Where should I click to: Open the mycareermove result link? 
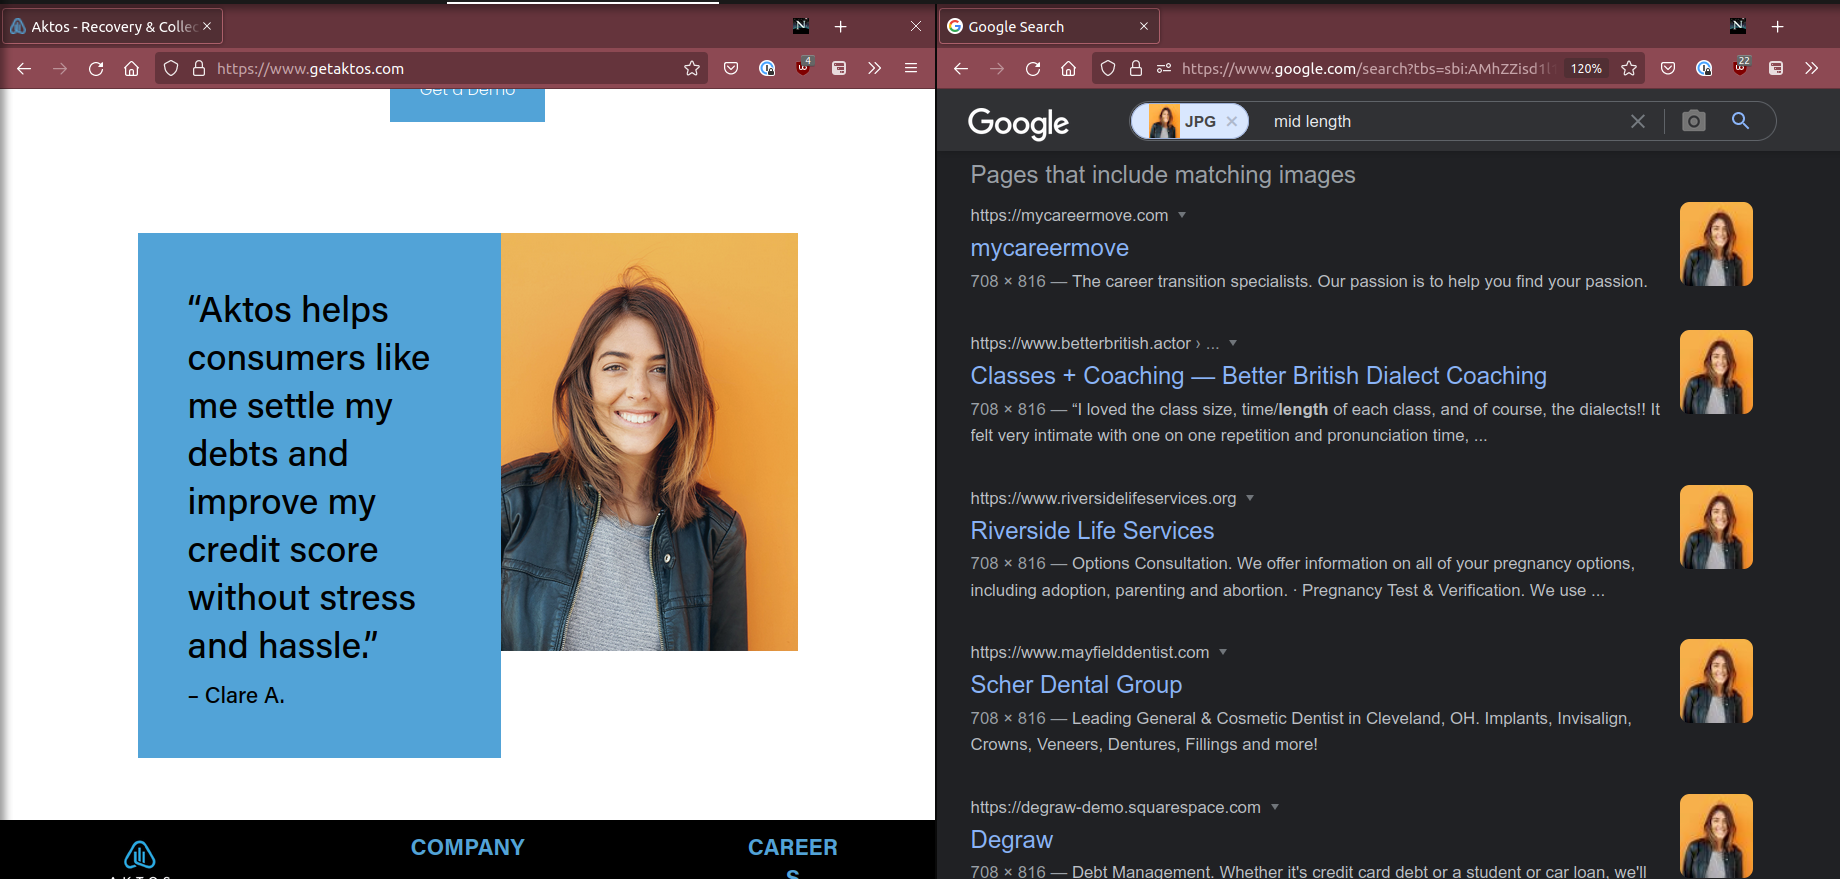[x=1049, y=248]
